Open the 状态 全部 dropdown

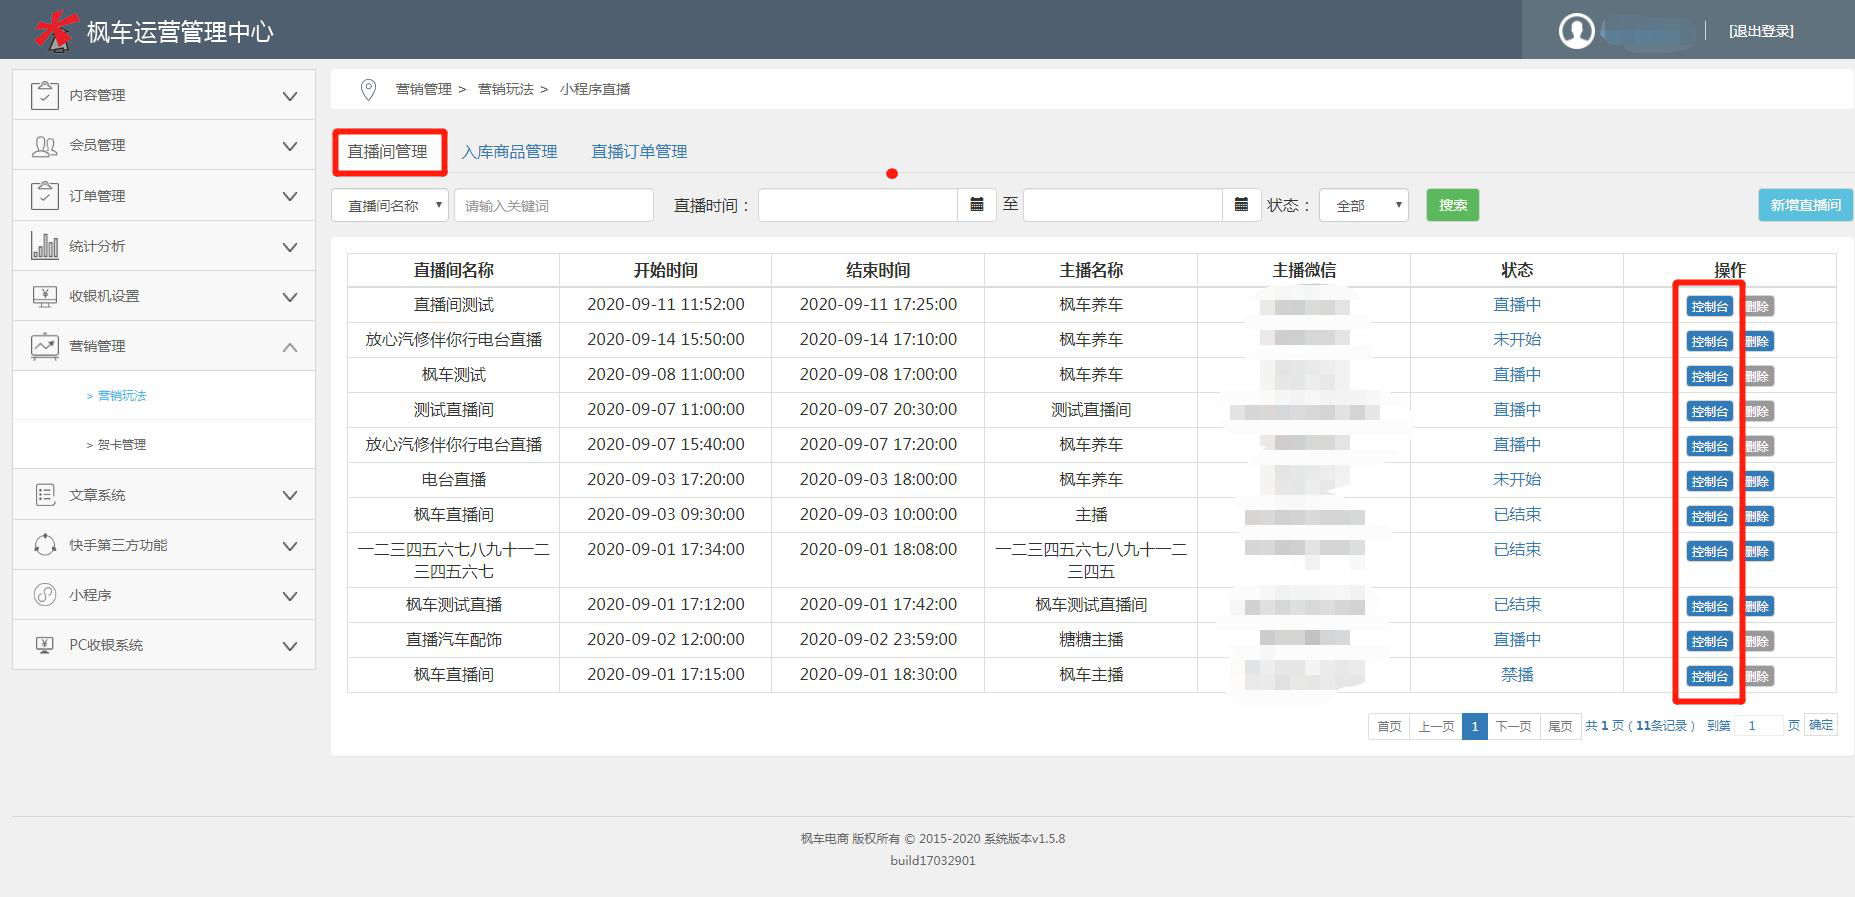pyautogui.click(x=1364, y=205)
